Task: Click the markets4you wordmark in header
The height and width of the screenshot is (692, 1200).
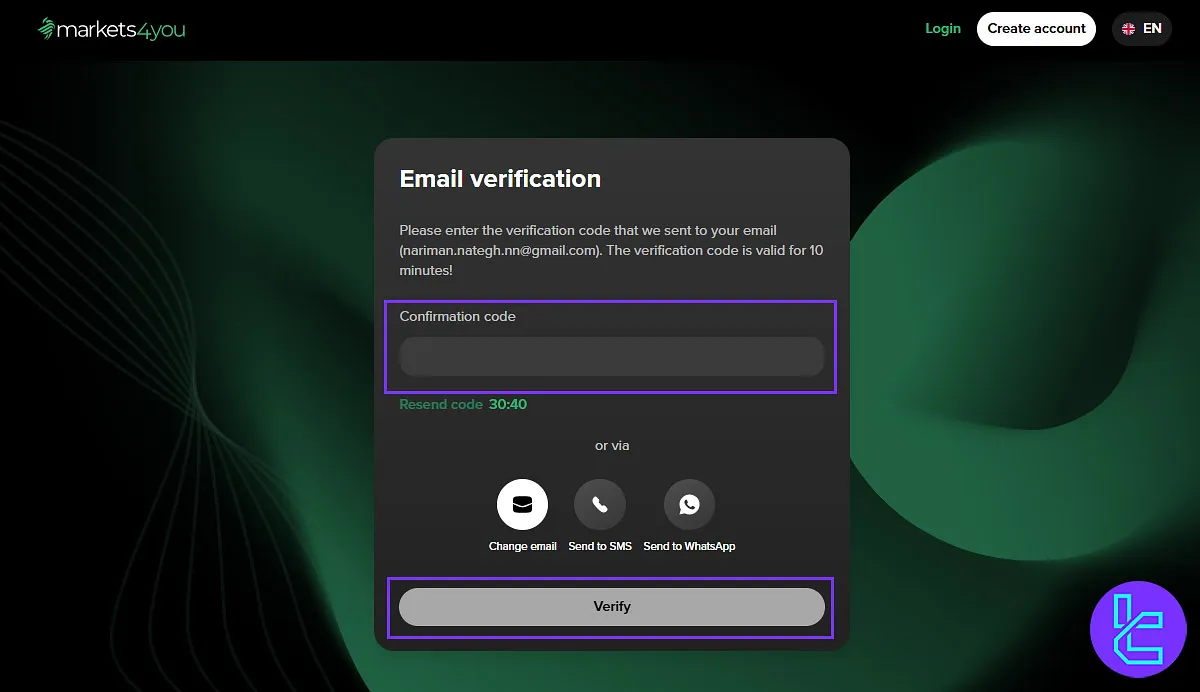Action: tap(120, 29)
